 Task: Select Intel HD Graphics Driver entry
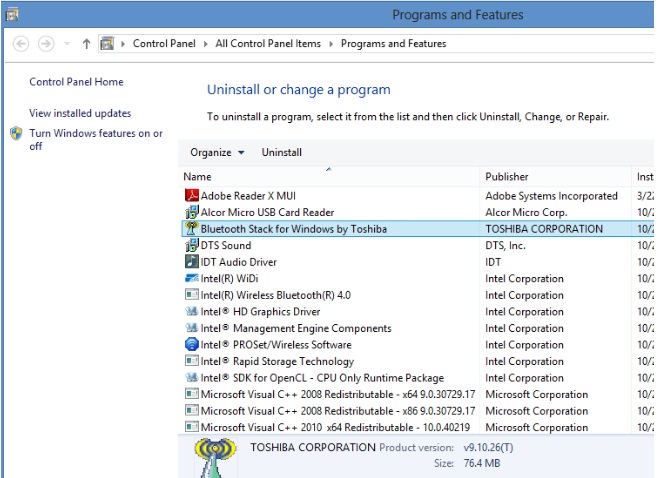pyautogui.click(x=260, y=312)
